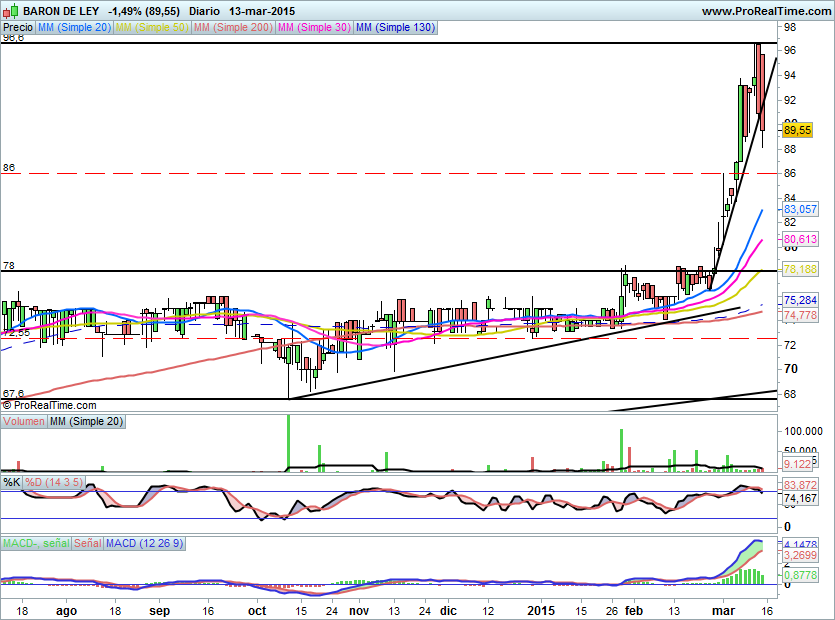
Task: Select the 2015 marker on time axis
Action: (x=540, y=609)
